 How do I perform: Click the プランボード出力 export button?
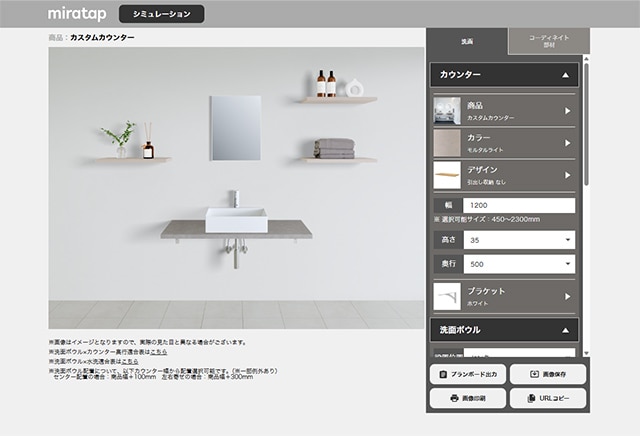pos(466,374)
